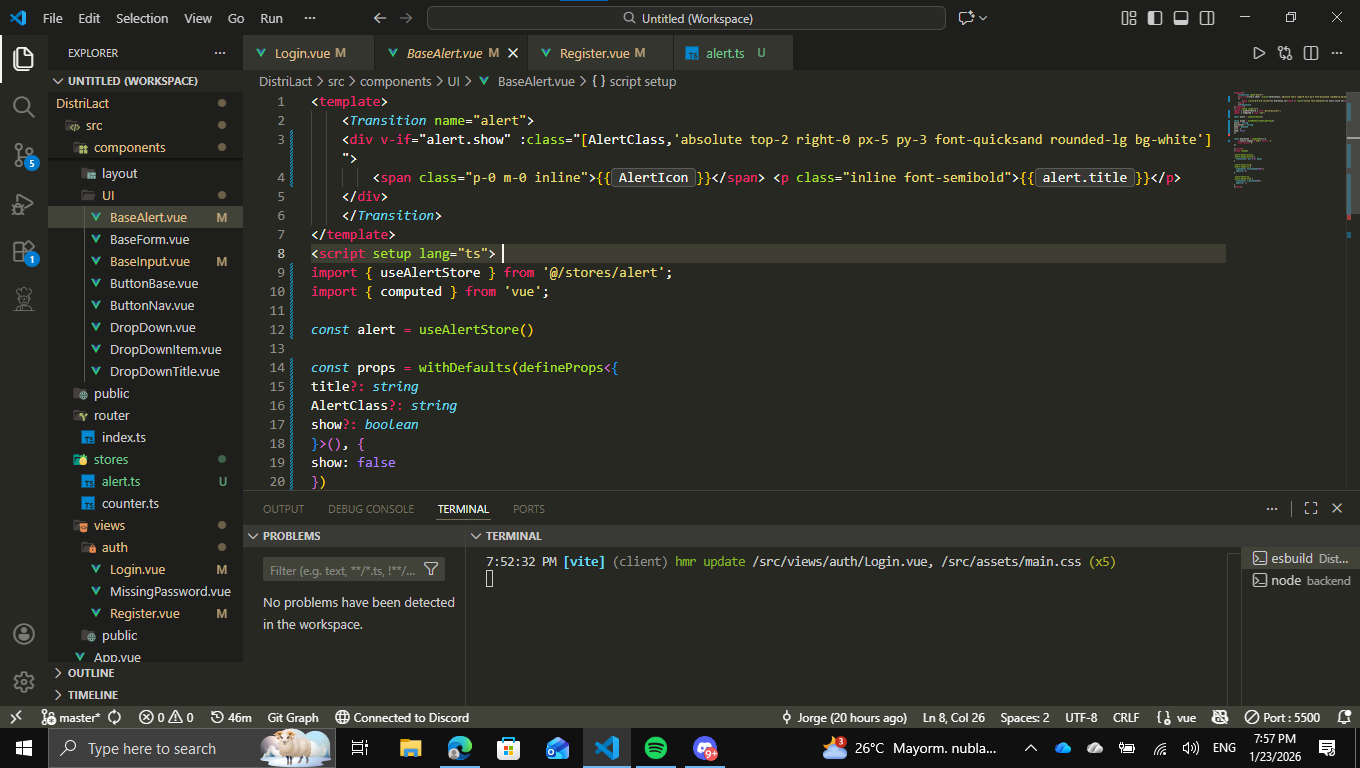
Task: Maximize the terminal panel size
Action: [x=1311, y=509]
